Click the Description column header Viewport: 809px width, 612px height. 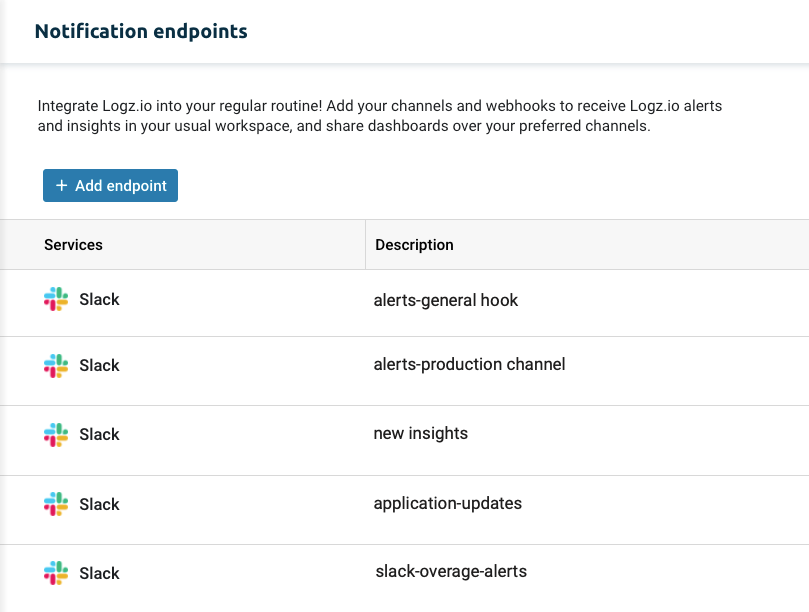[x=414, y=245]
